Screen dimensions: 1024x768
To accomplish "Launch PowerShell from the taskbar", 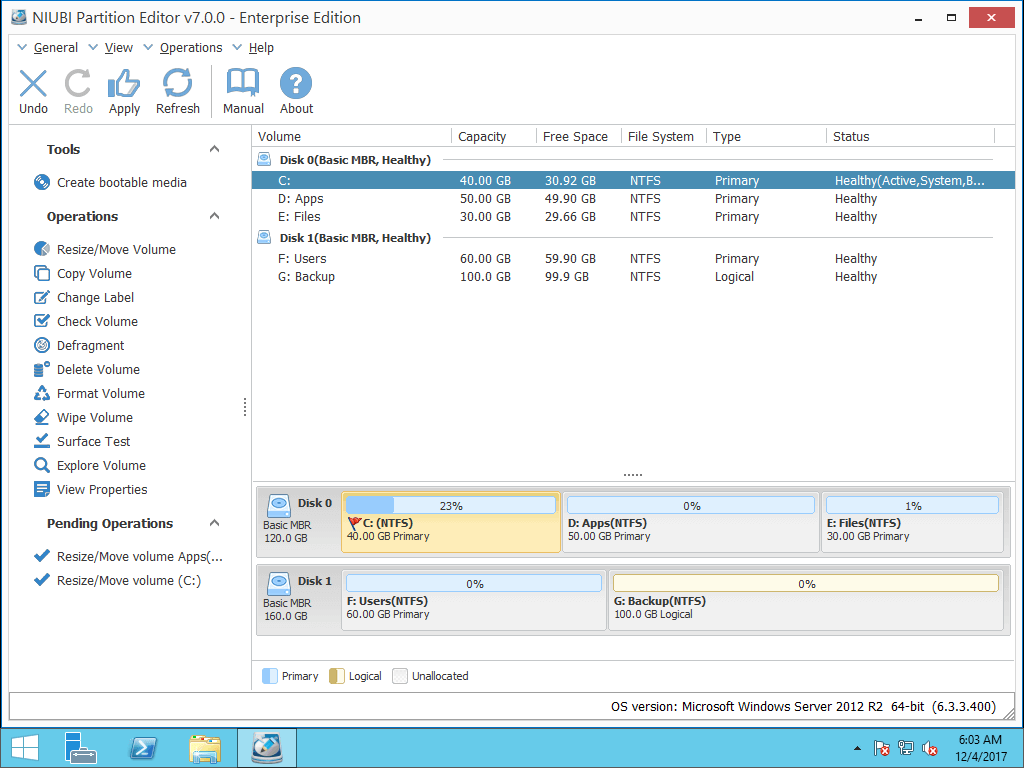I will coord(143,748).
